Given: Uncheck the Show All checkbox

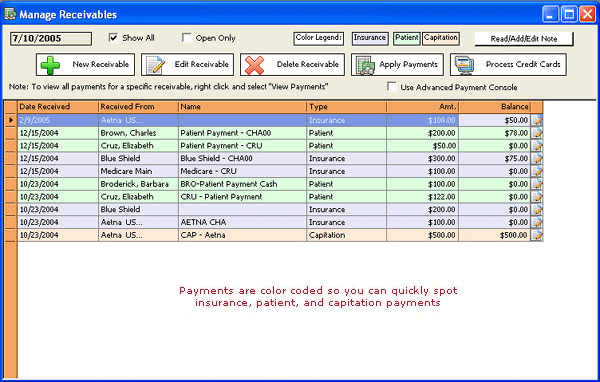Looking at the screenshot, I should [113, 38].
